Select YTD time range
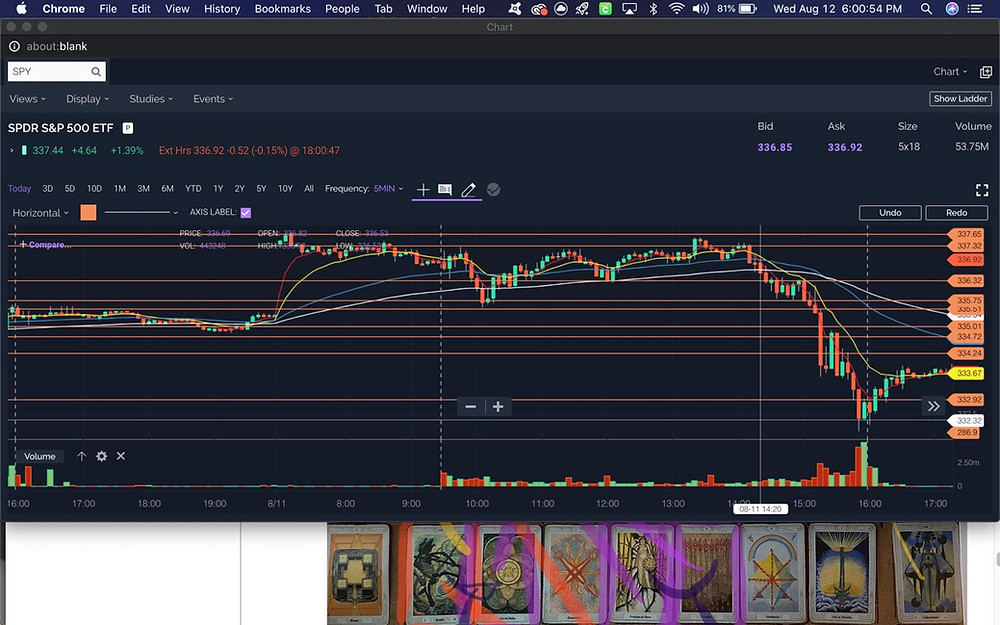 (193, 189)
